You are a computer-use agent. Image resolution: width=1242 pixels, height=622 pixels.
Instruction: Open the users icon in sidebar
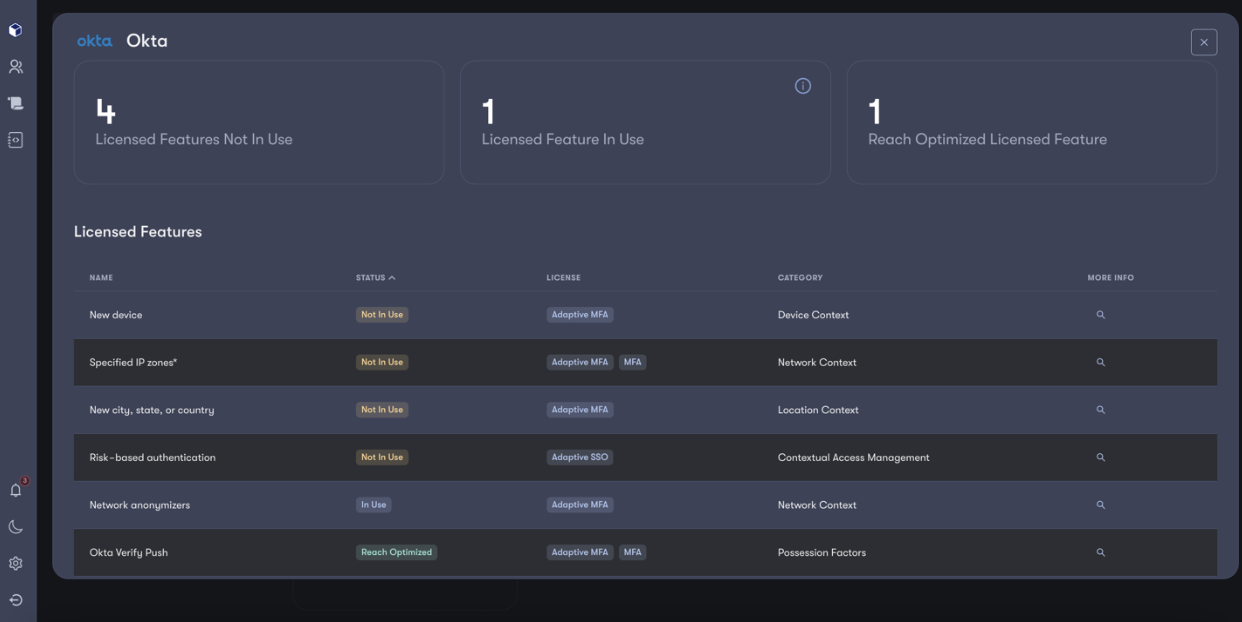tap(15, 67)
